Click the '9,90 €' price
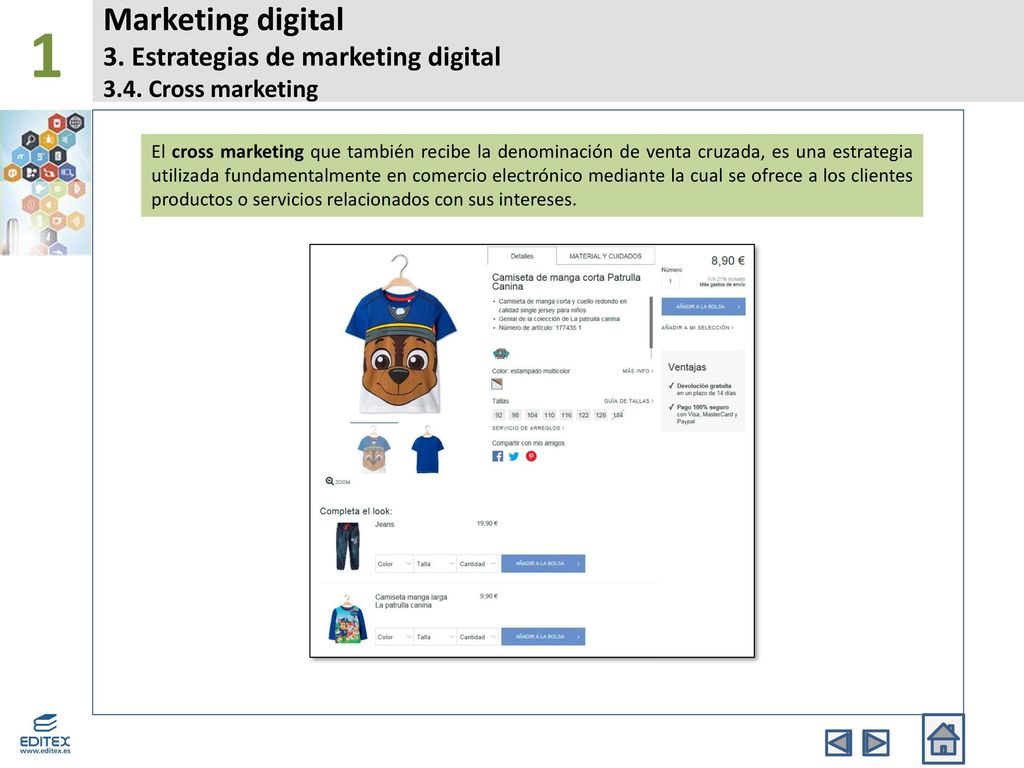The image size is (1024, 768). (x=489, y=596)
